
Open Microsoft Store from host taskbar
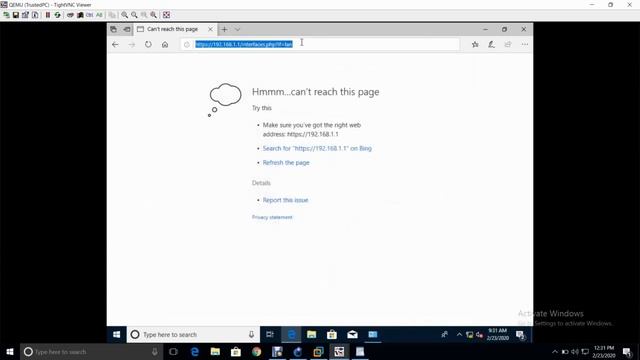[236, 352]
